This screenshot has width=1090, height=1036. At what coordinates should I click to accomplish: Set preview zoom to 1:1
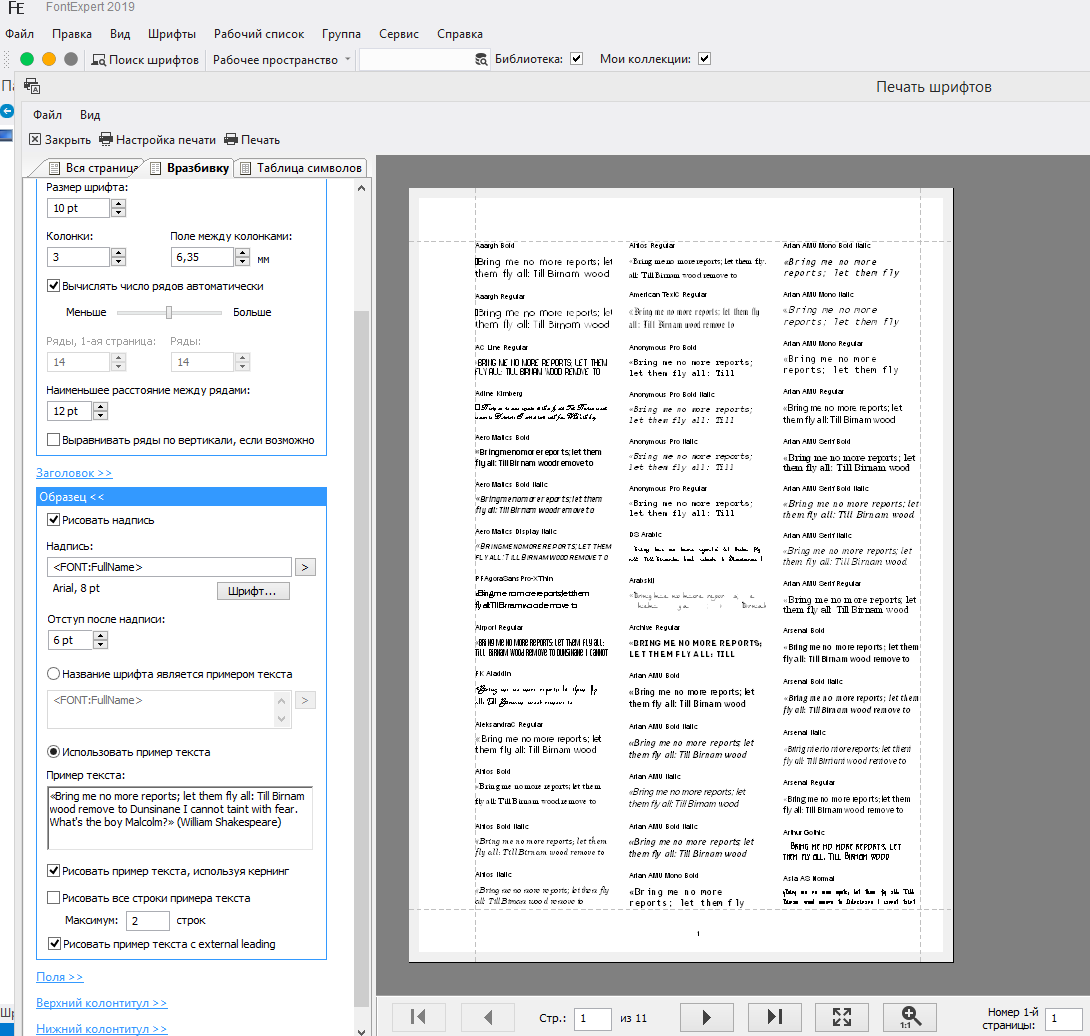910,1016
